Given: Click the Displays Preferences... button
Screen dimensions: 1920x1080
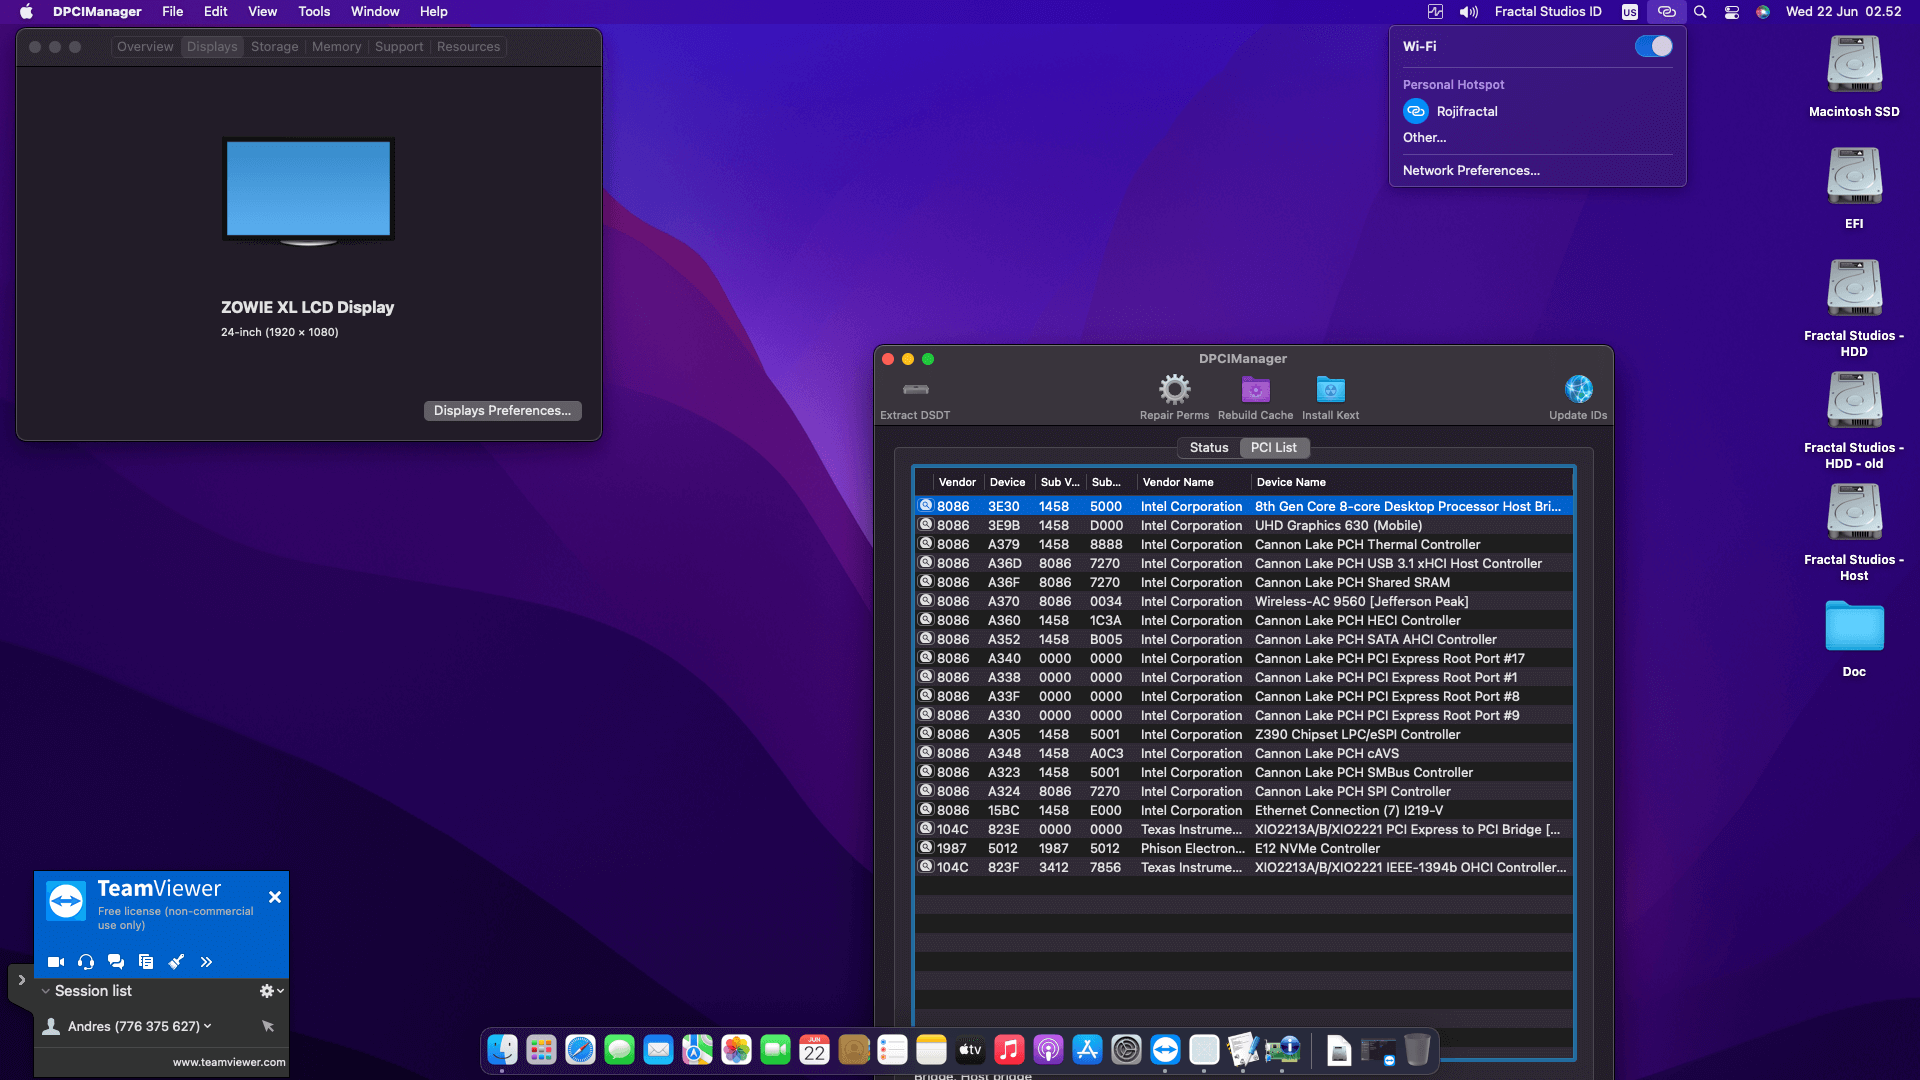Looking at the screenshot, I should point(502,411).
